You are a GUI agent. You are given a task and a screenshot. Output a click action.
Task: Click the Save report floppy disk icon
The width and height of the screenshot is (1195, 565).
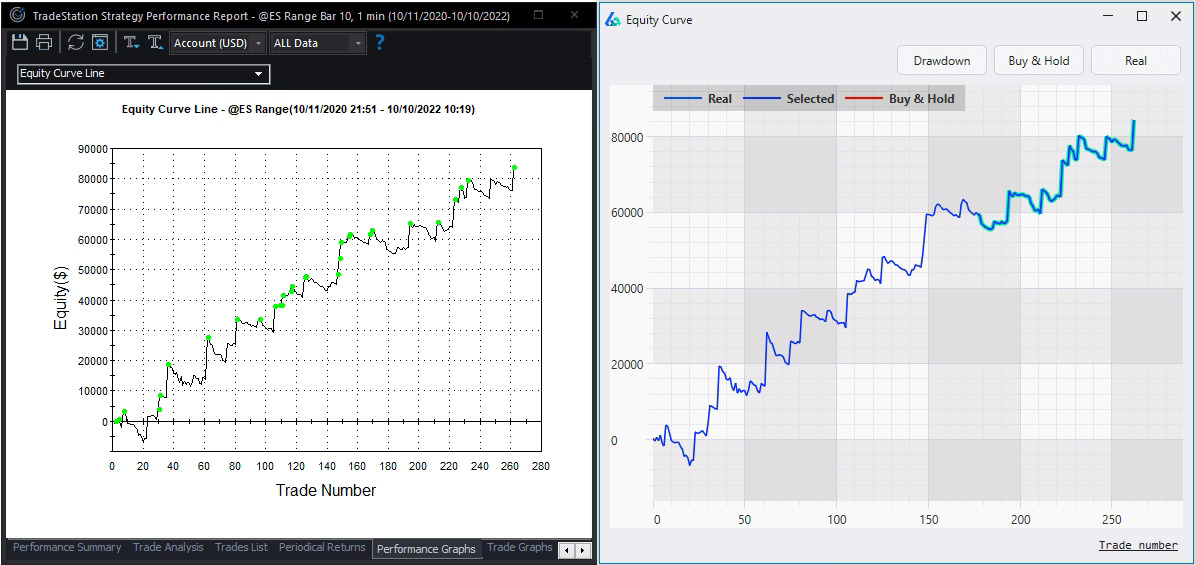(20, 42)
